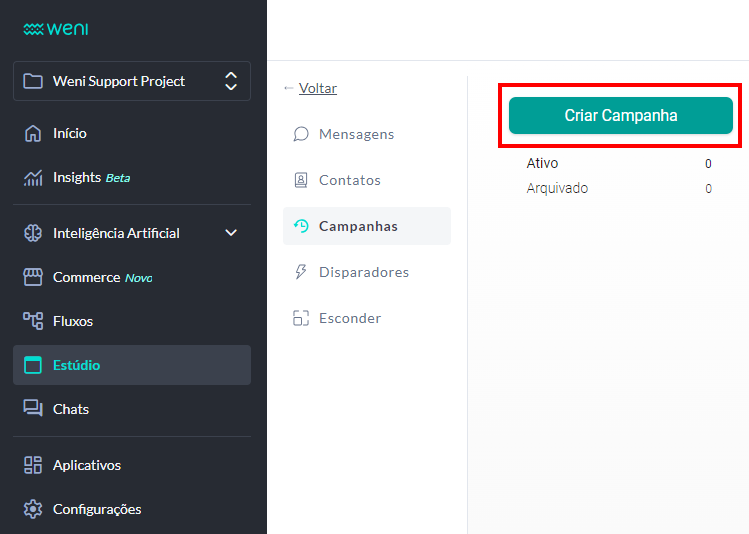The height and width of the screenshot is (534, 749).
Task: Show Arquivado campaigns
Action: [x=557, y=188]
